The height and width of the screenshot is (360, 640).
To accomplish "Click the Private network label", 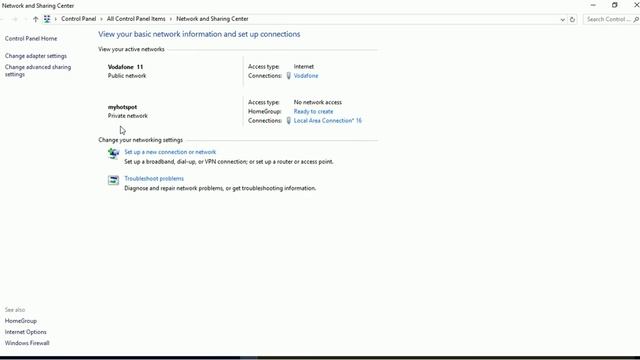I will (127, 116).
